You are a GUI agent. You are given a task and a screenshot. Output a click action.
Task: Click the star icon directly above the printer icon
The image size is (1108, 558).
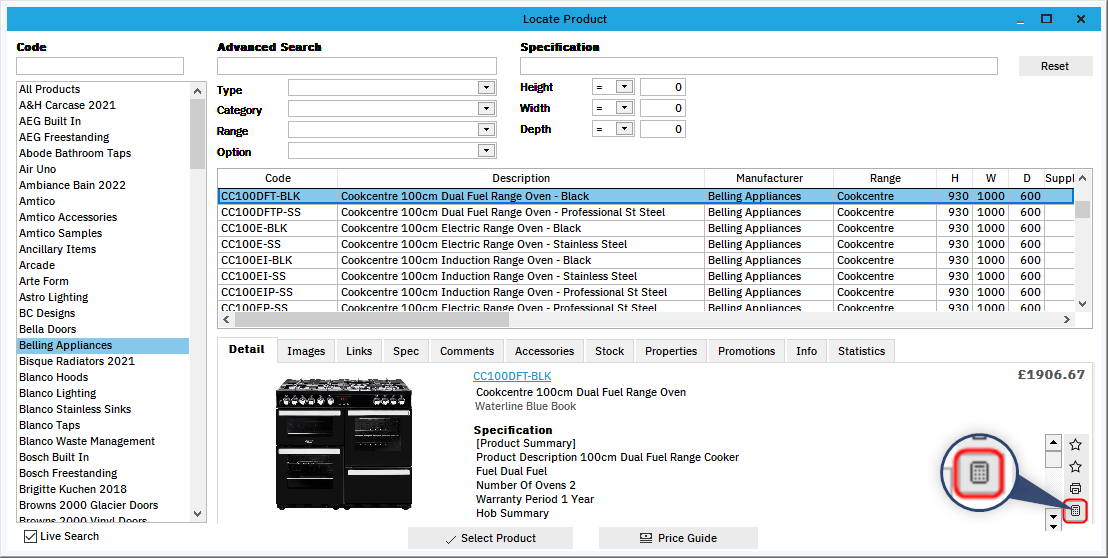coord(1075,466)
